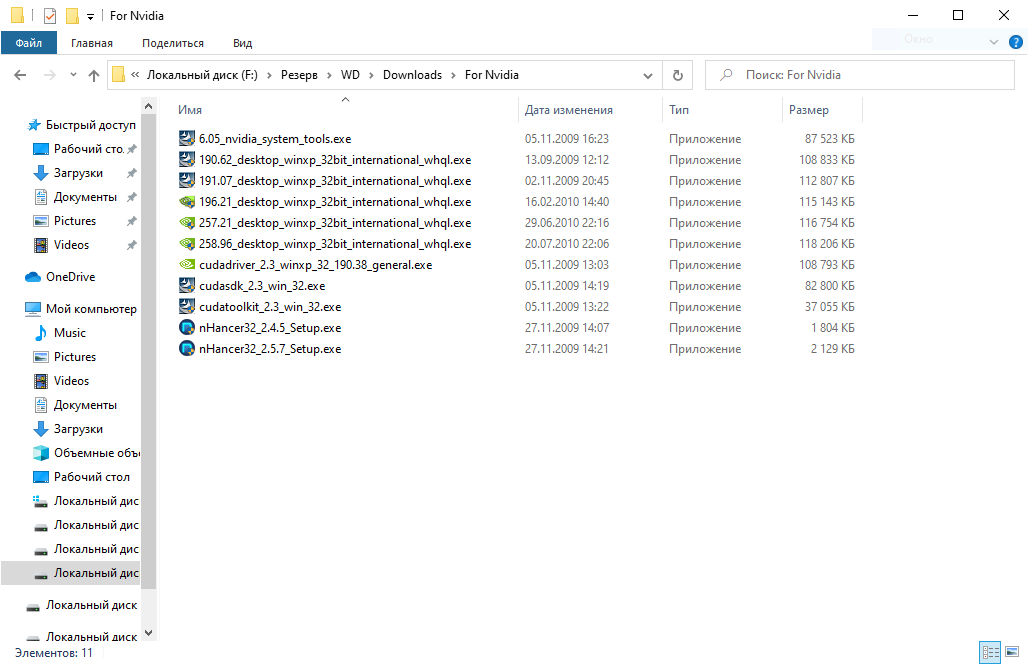The width and height of the screenshot is (1028, 665).
Task: Select file name cudadriver_2.3_winxp_32_190.38_general.exe
Action: click(x=315, y=264)
